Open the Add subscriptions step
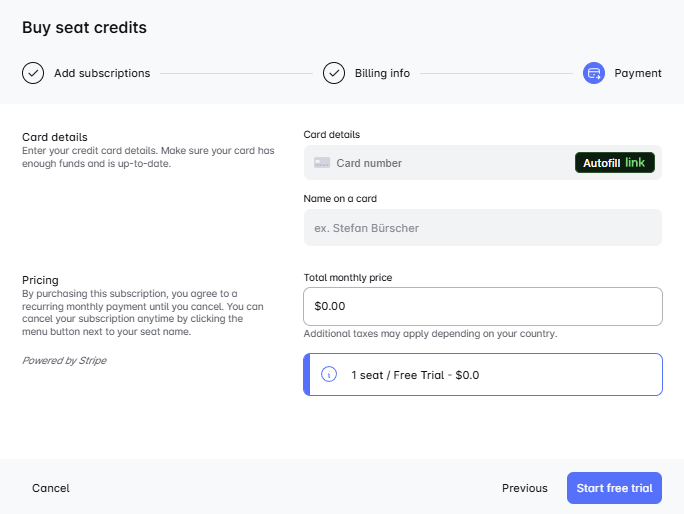 pos(102,73)
